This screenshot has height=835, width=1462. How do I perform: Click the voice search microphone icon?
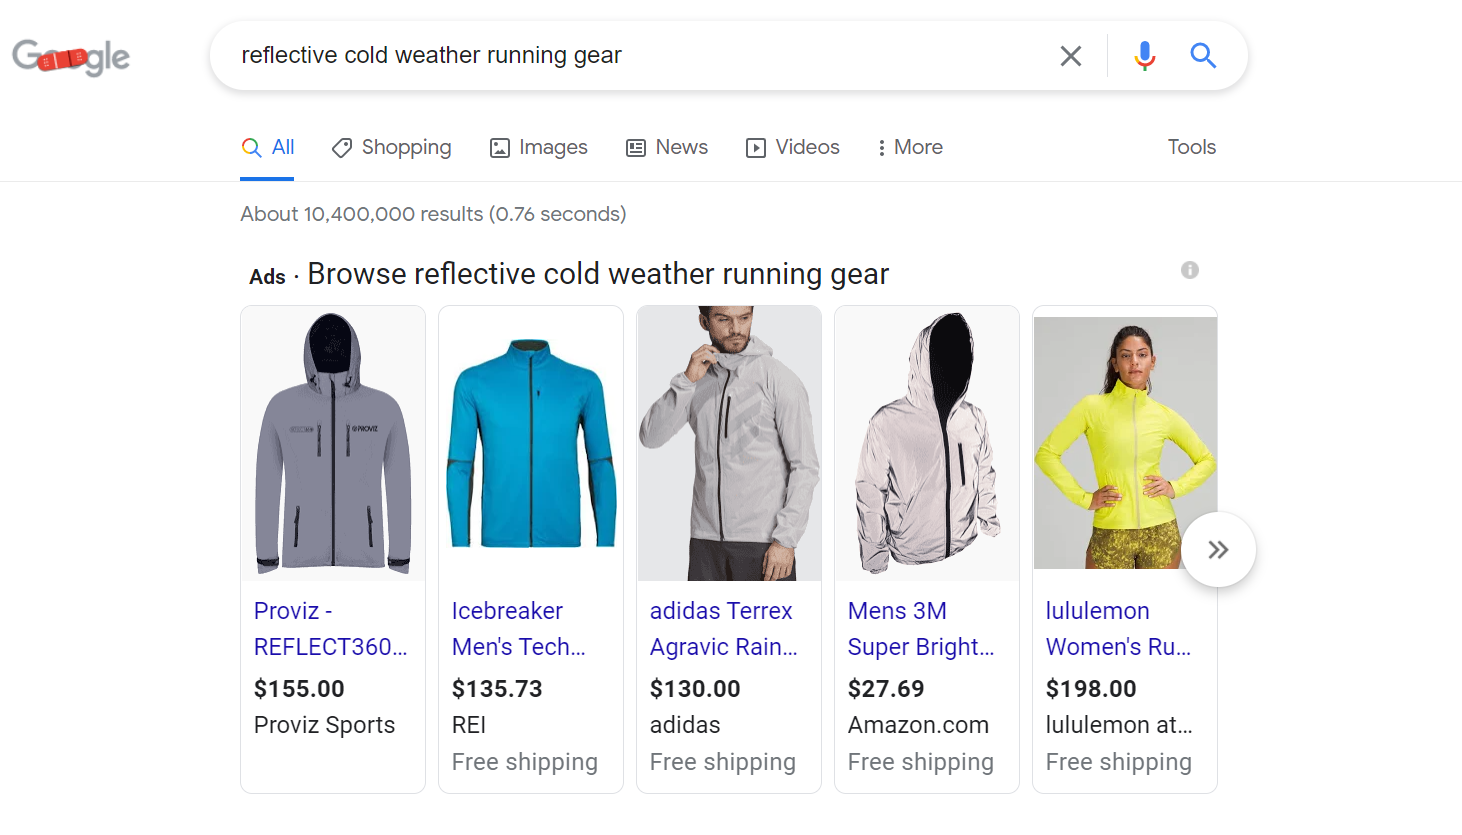pyautogui.click(x=1144, y=56)
